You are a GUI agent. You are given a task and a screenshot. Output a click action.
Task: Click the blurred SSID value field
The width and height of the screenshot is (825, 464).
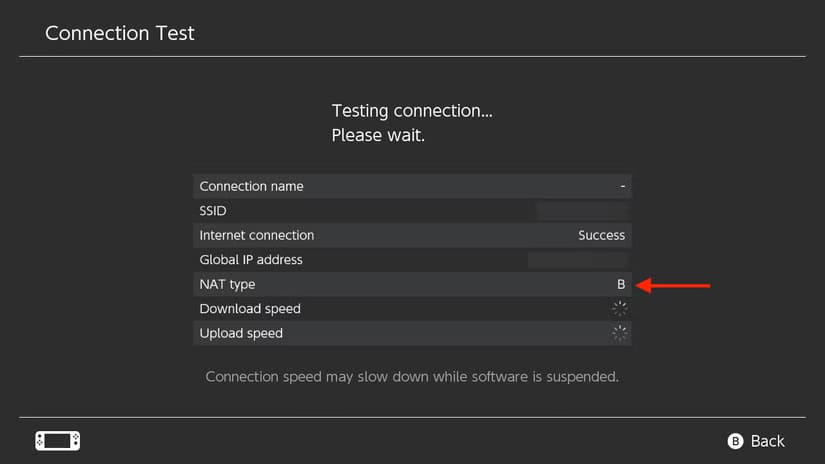coord(582,211)
